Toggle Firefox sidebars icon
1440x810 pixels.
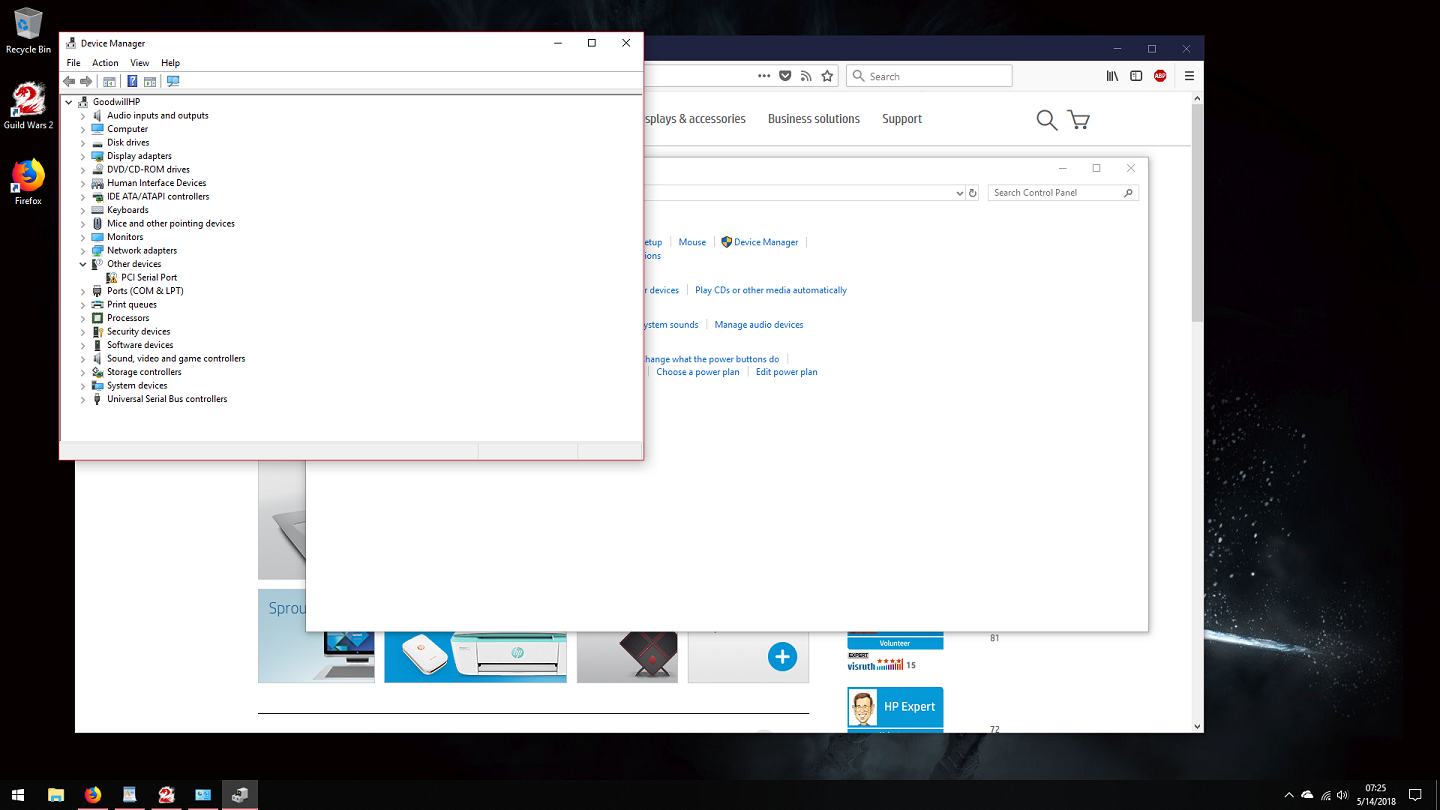(x=1136, y=76)
